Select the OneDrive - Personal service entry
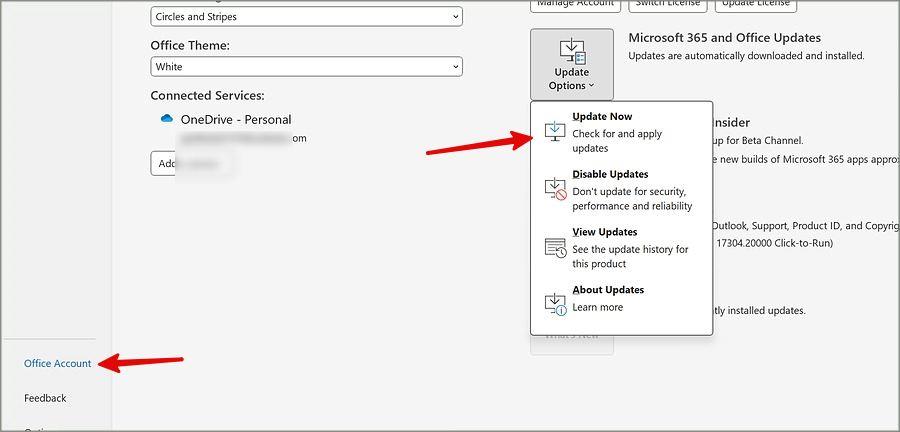Image resolution: width=900 pixels, height=432 pixels. (235, 119)
